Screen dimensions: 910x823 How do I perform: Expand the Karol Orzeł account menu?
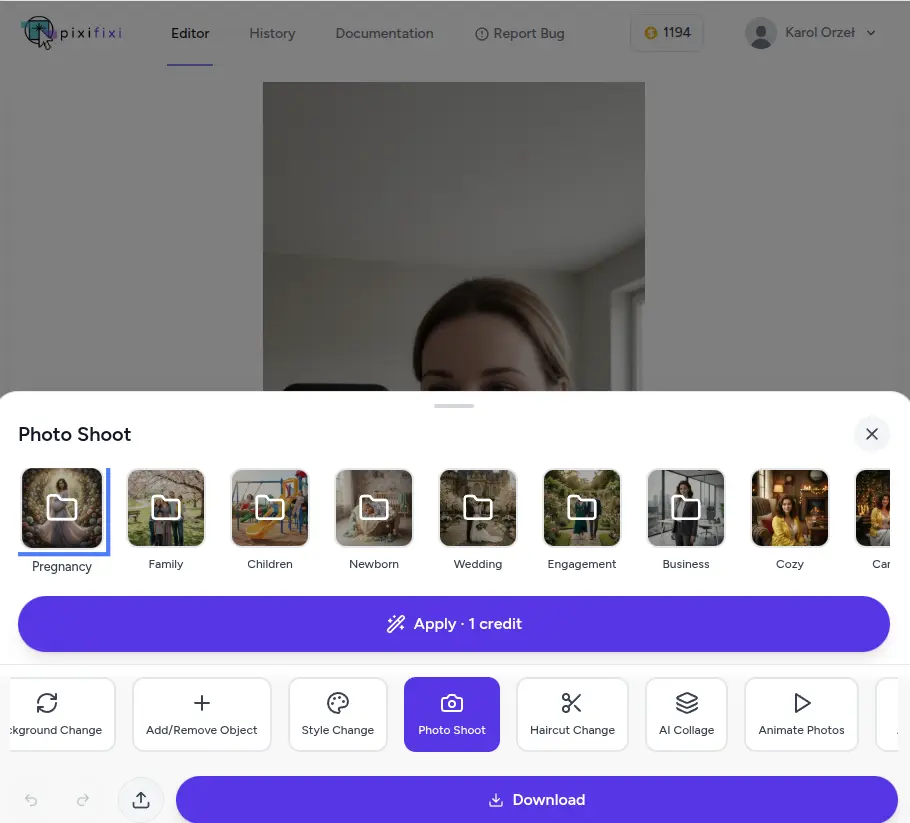pos(811,33)
